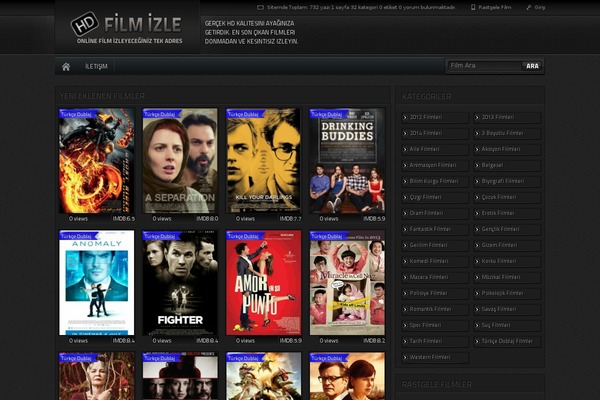Select the Gençlik Filmleri category
Screen dimensions: 600x400
point(507,229)
